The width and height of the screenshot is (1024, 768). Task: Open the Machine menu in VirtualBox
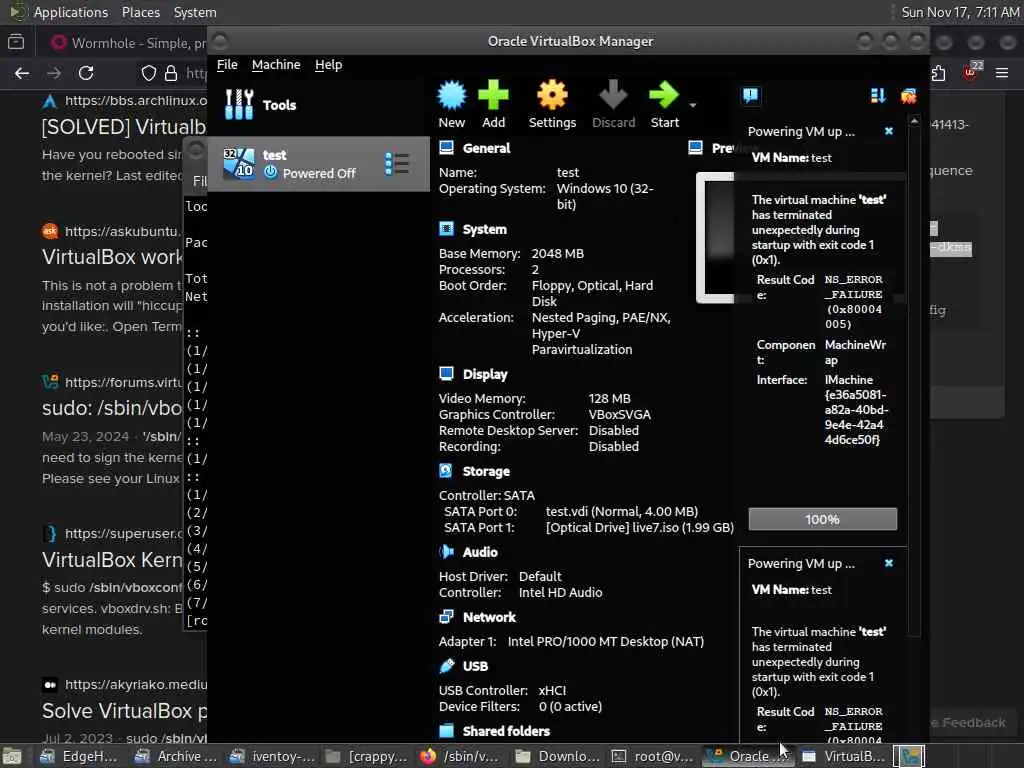(x=276, y=65)
